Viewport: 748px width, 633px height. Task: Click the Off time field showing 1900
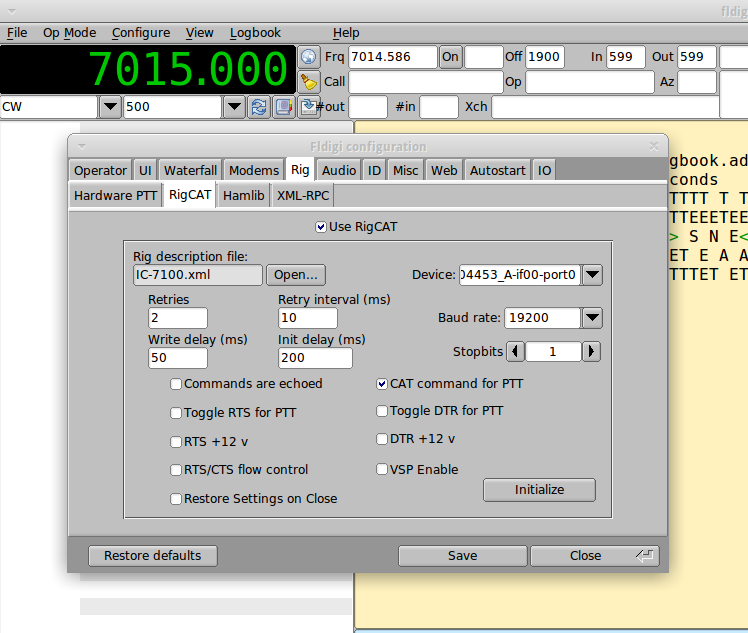pyautogui.click(x=545, y=57)
